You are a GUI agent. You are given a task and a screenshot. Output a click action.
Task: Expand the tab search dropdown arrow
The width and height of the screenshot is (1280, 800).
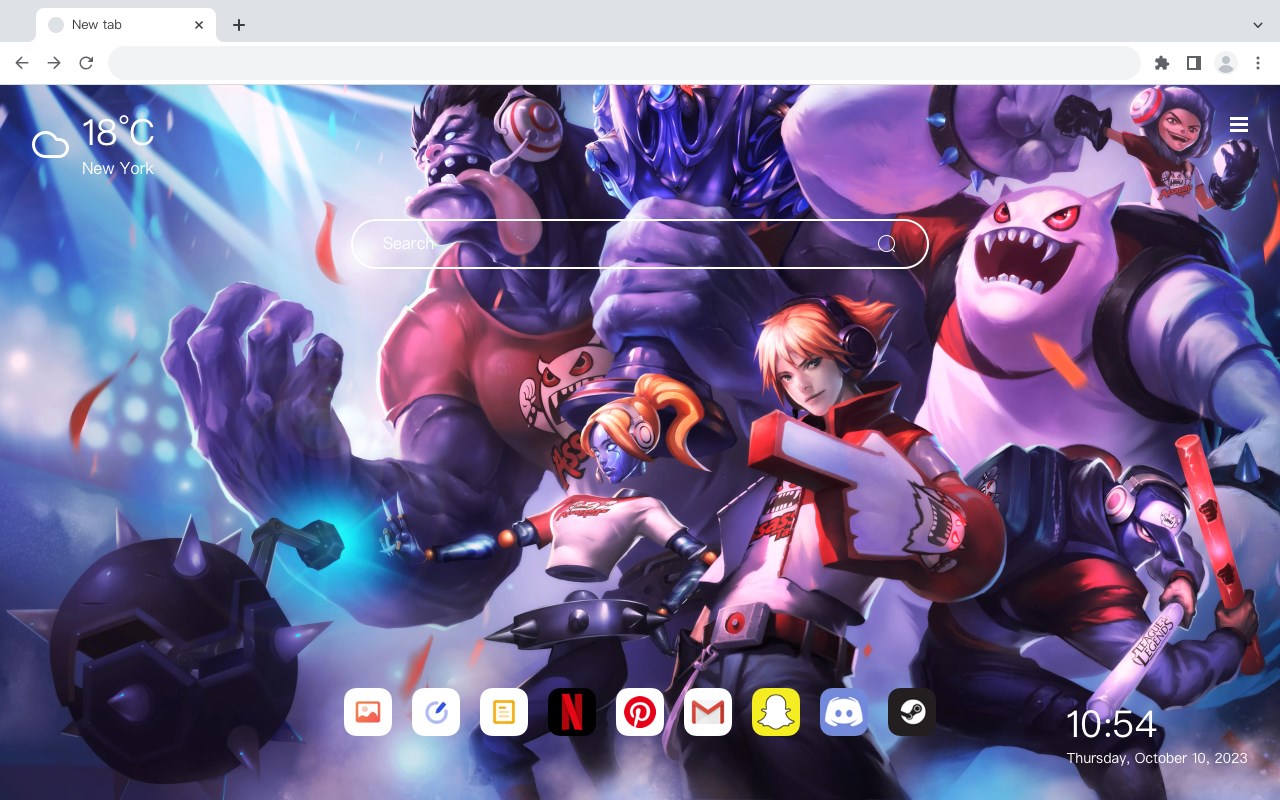point(1258,25)
